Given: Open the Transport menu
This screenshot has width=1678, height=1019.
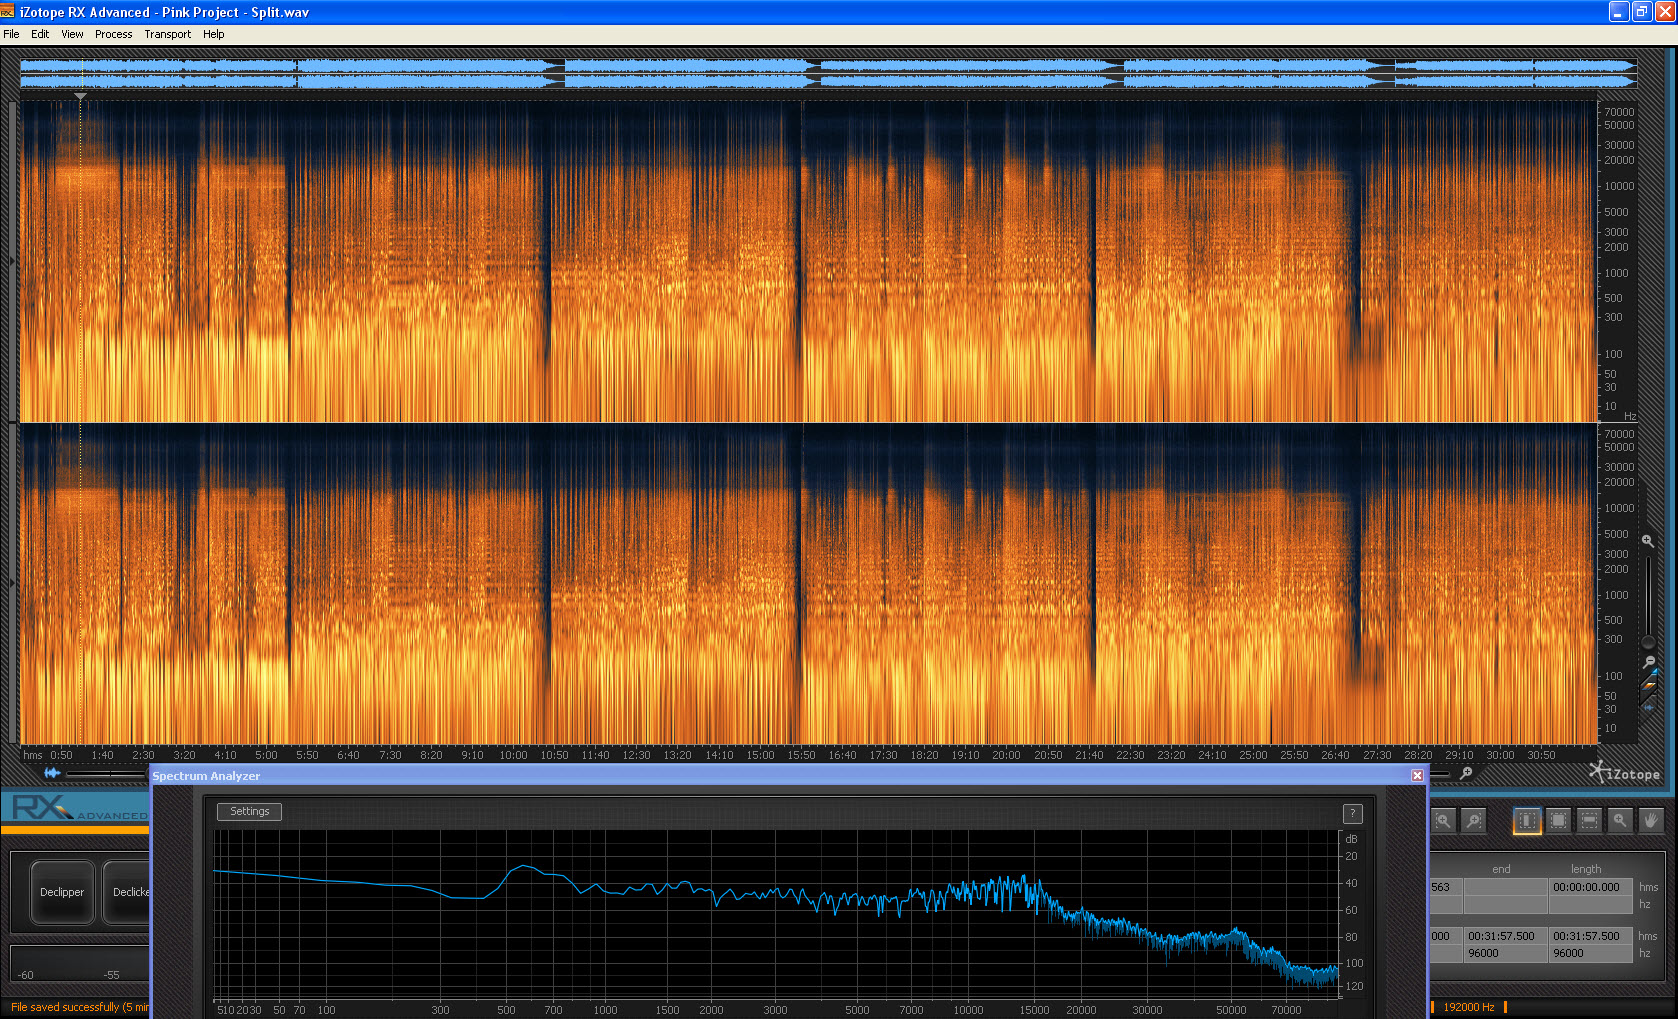Looking at the screenshot, I should (x=167, y=34).
